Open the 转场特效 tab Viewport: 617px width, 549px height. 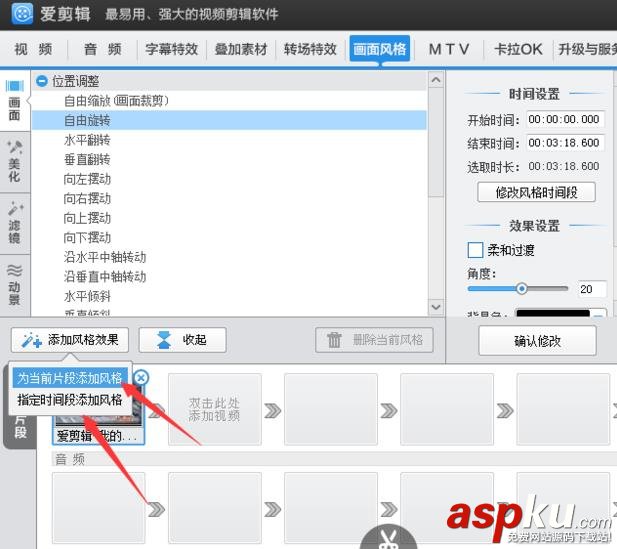coord(310,49)
